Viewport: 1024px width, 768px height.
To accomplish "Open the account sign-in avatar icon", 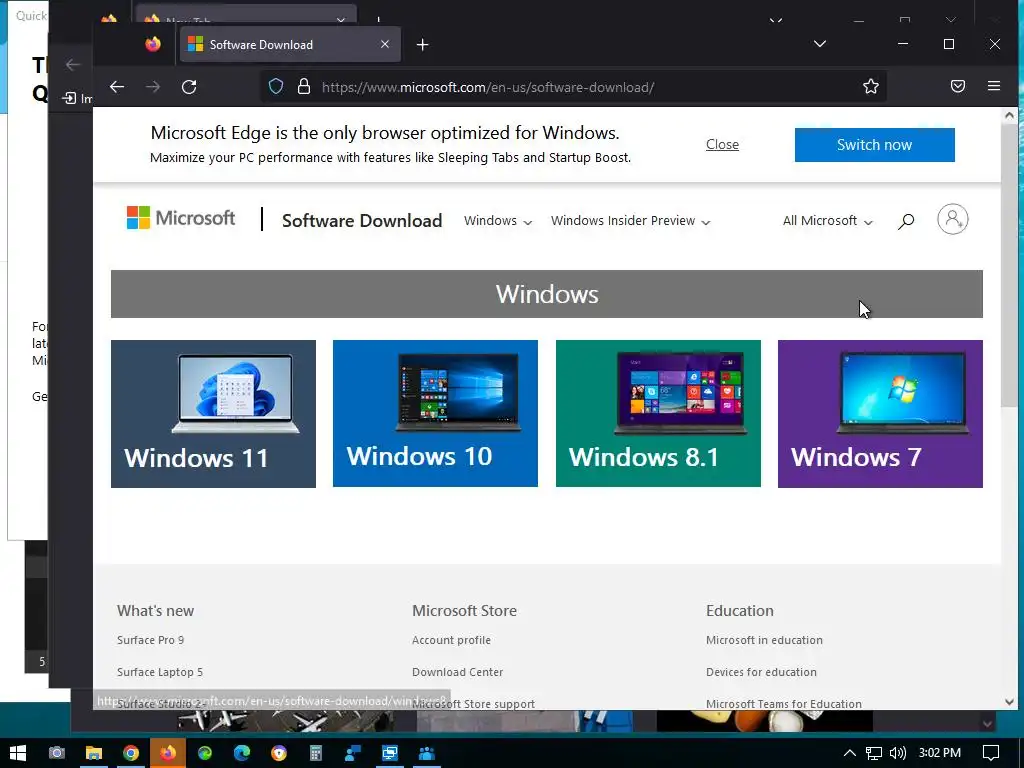I will click(953, 219).
